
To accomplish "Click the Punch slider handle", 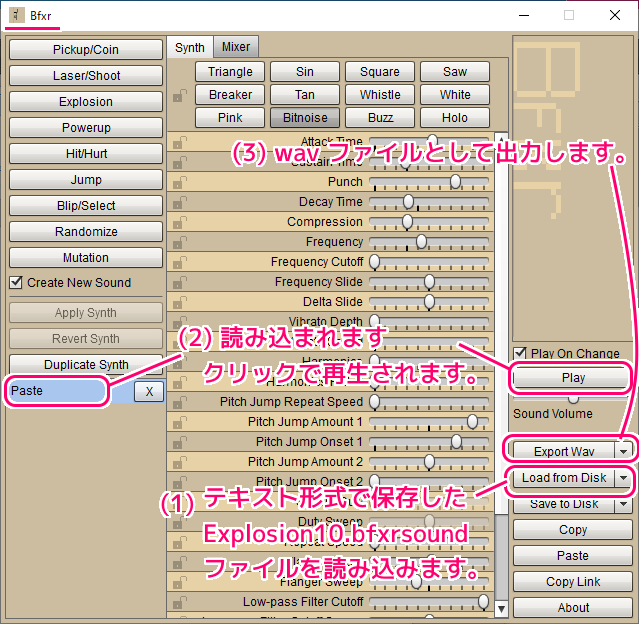I will click(x=455, y=181).
